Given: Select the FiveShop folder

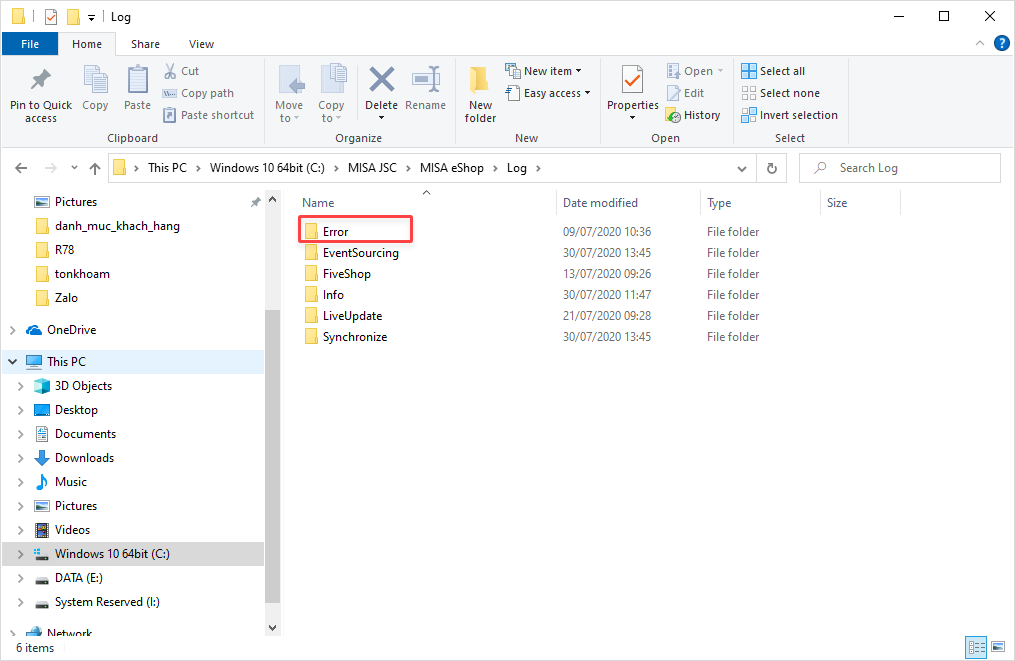Looking at the screenshot, I should coord(338,274).
